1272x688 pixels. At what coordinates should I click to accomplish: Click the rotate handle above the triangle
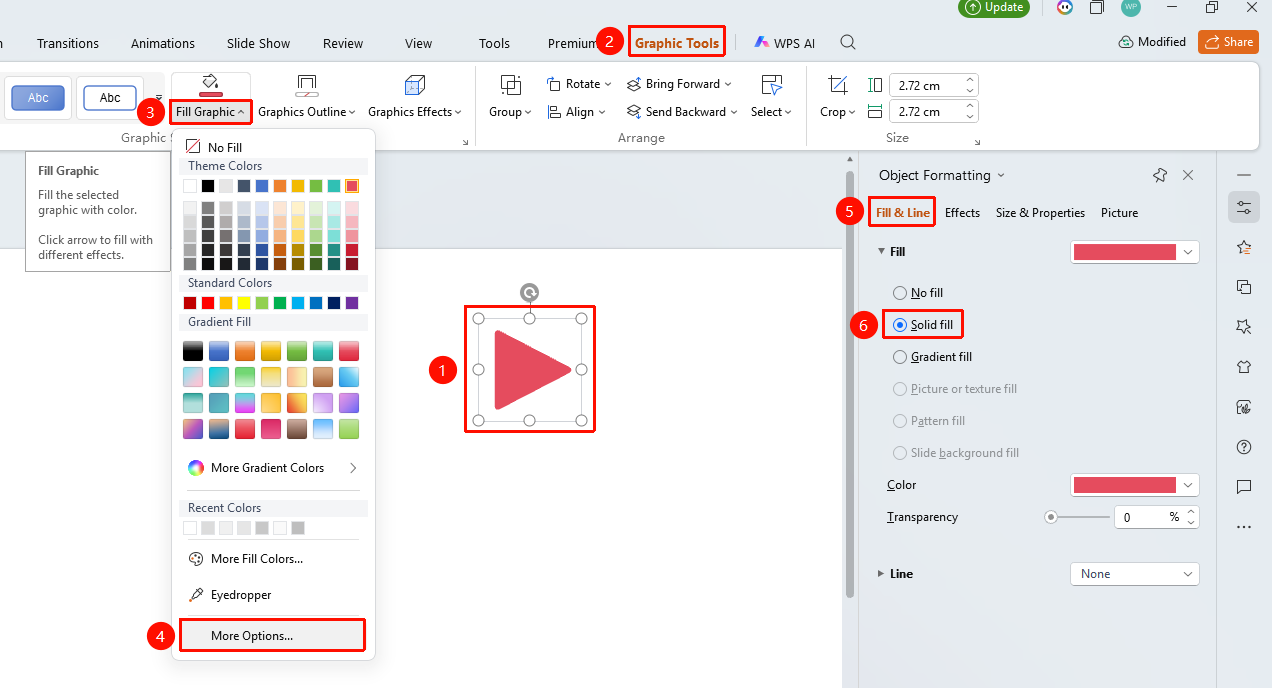pyautogui.click(x=530, y=292)
